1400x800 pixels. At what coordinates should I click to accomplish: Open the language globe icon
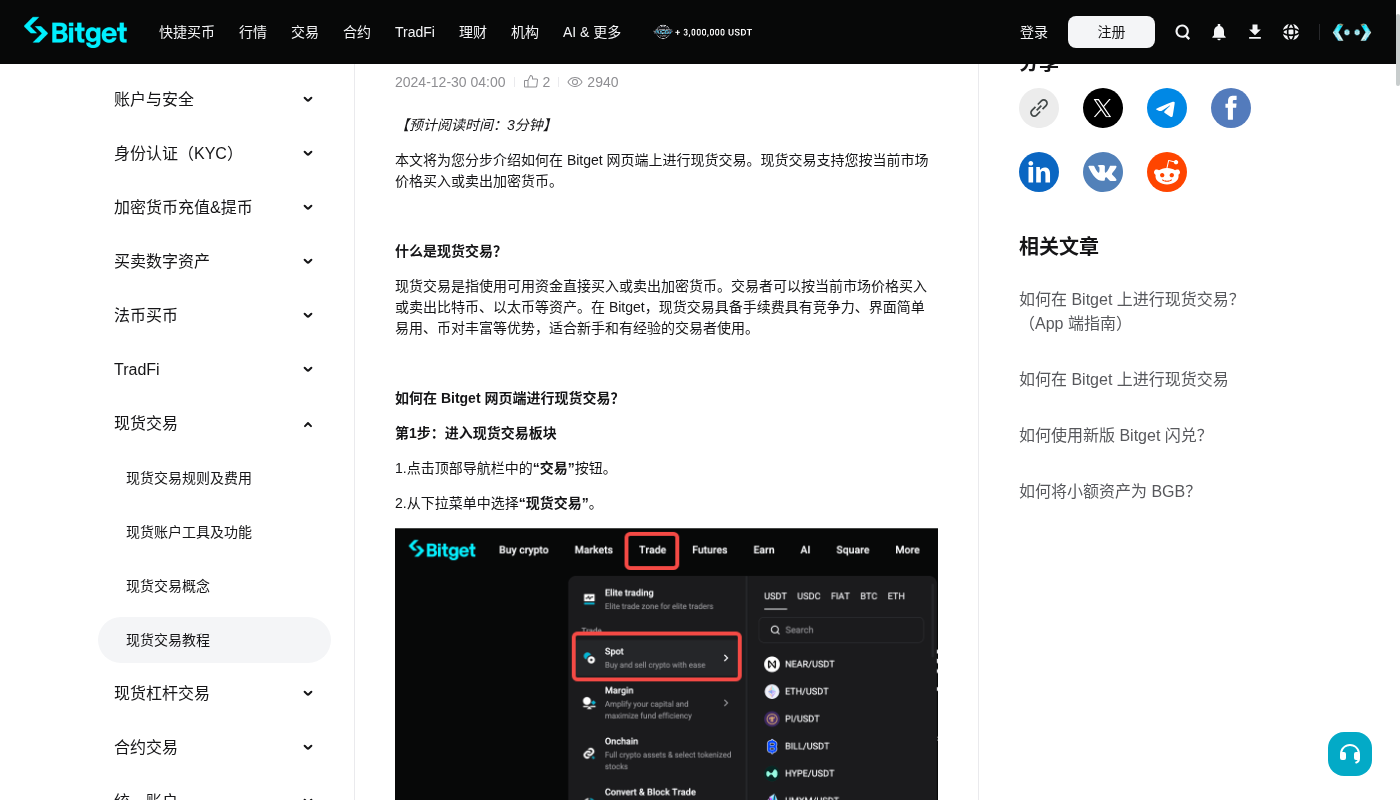1291,32
